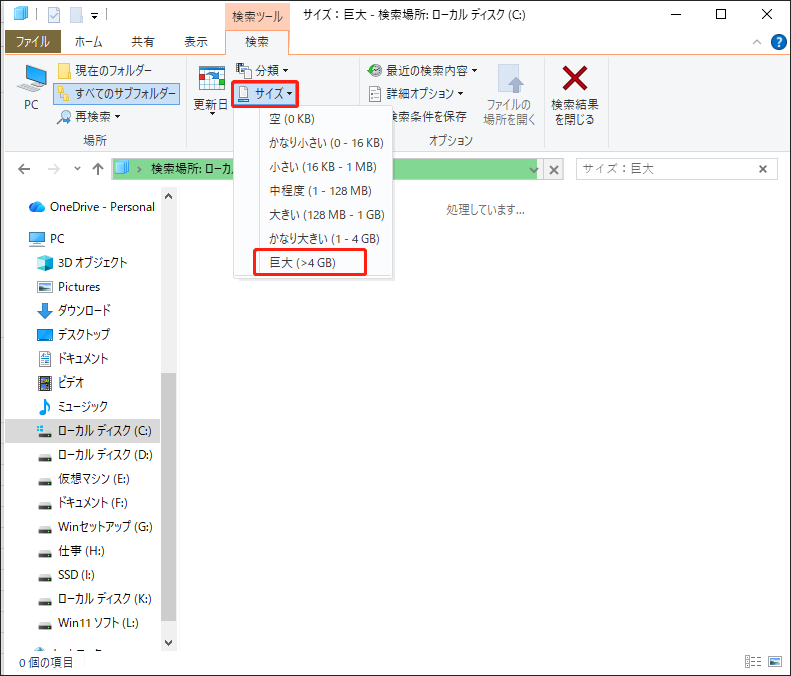Viewport: 791px width, 676px height.
Task: Click the PC search location icon
Action: 31,87
